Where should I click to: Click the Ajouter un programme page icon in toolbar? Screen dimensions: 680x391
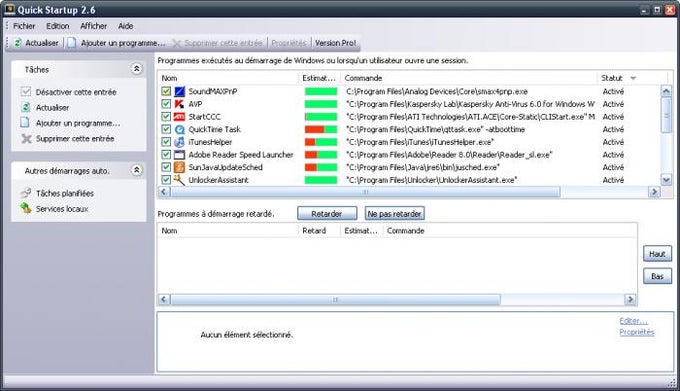[x=72, y=42]
